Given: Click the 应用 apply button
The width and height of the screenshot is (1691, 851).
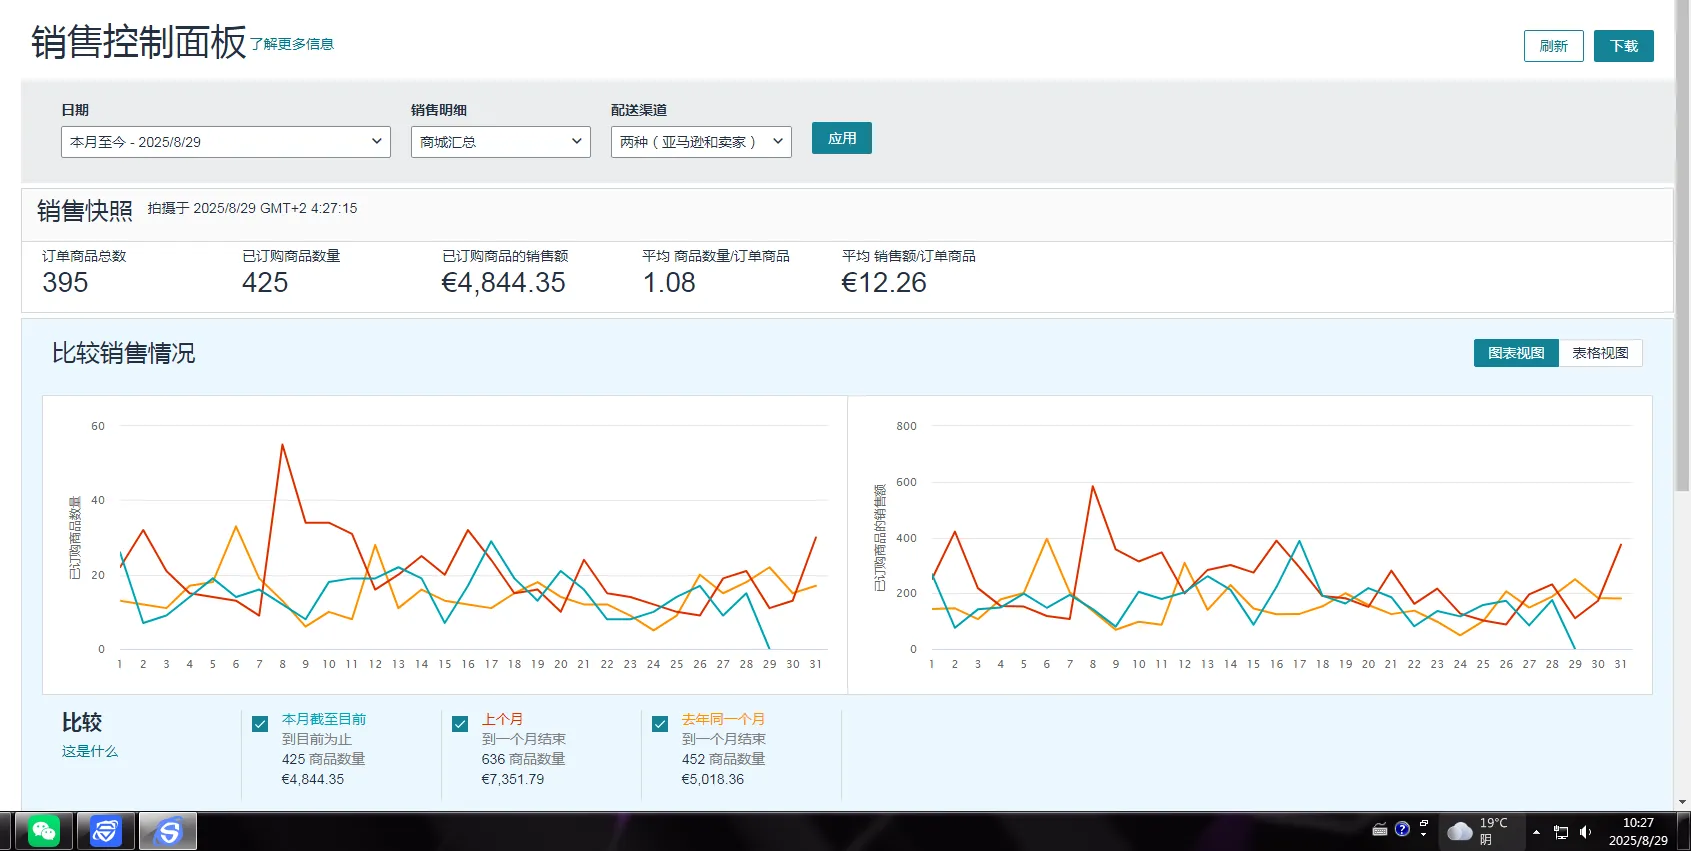Looking at the screenshot, I should (x=841, y=138).
